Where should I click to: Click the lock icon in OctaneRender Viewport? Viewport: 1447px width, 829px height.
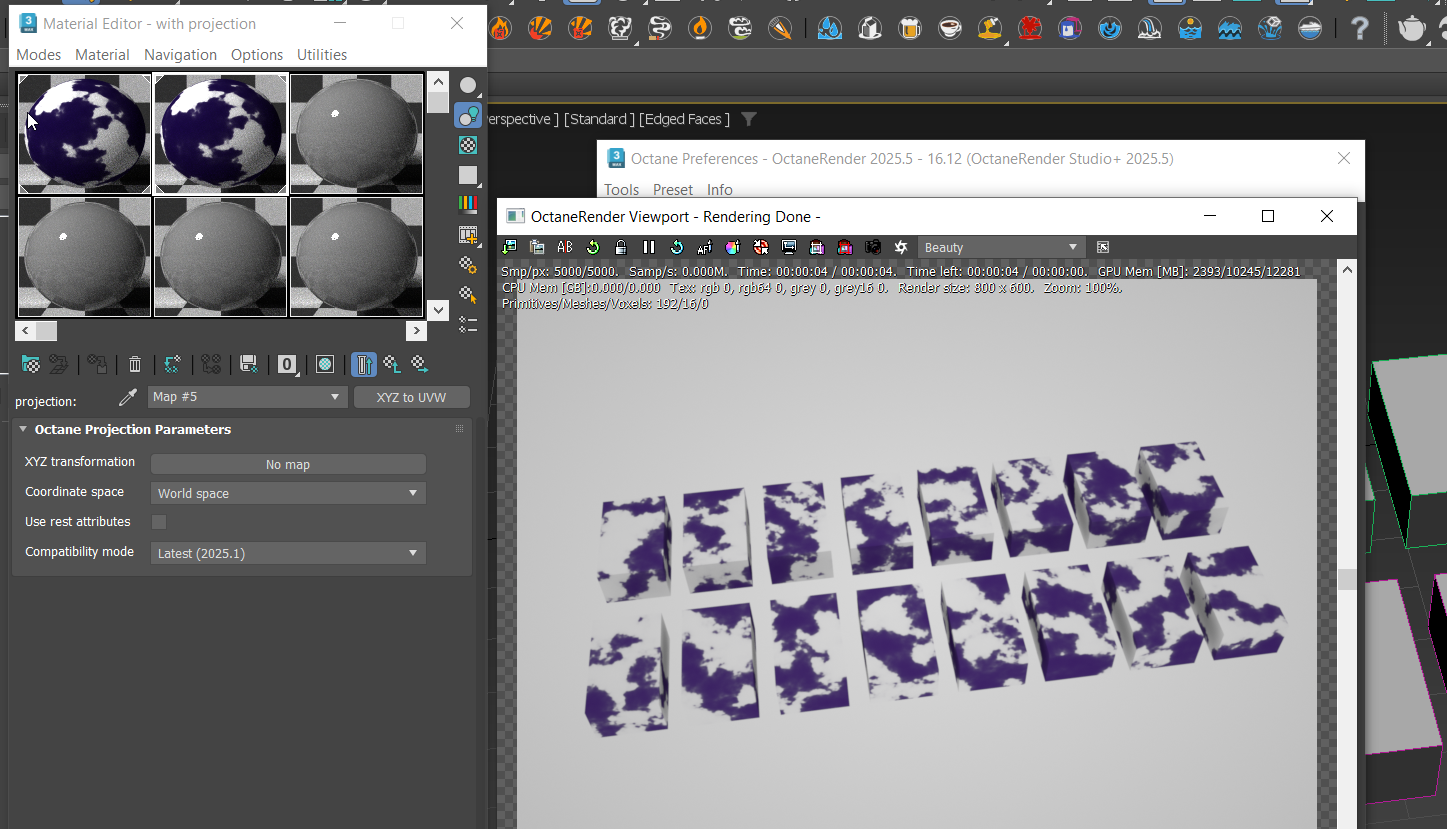tap(621, 247)
